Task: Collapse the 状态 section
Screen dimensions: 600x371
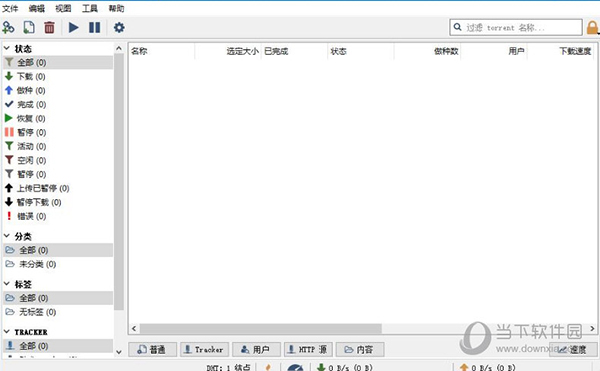Action: coord(7,48)
